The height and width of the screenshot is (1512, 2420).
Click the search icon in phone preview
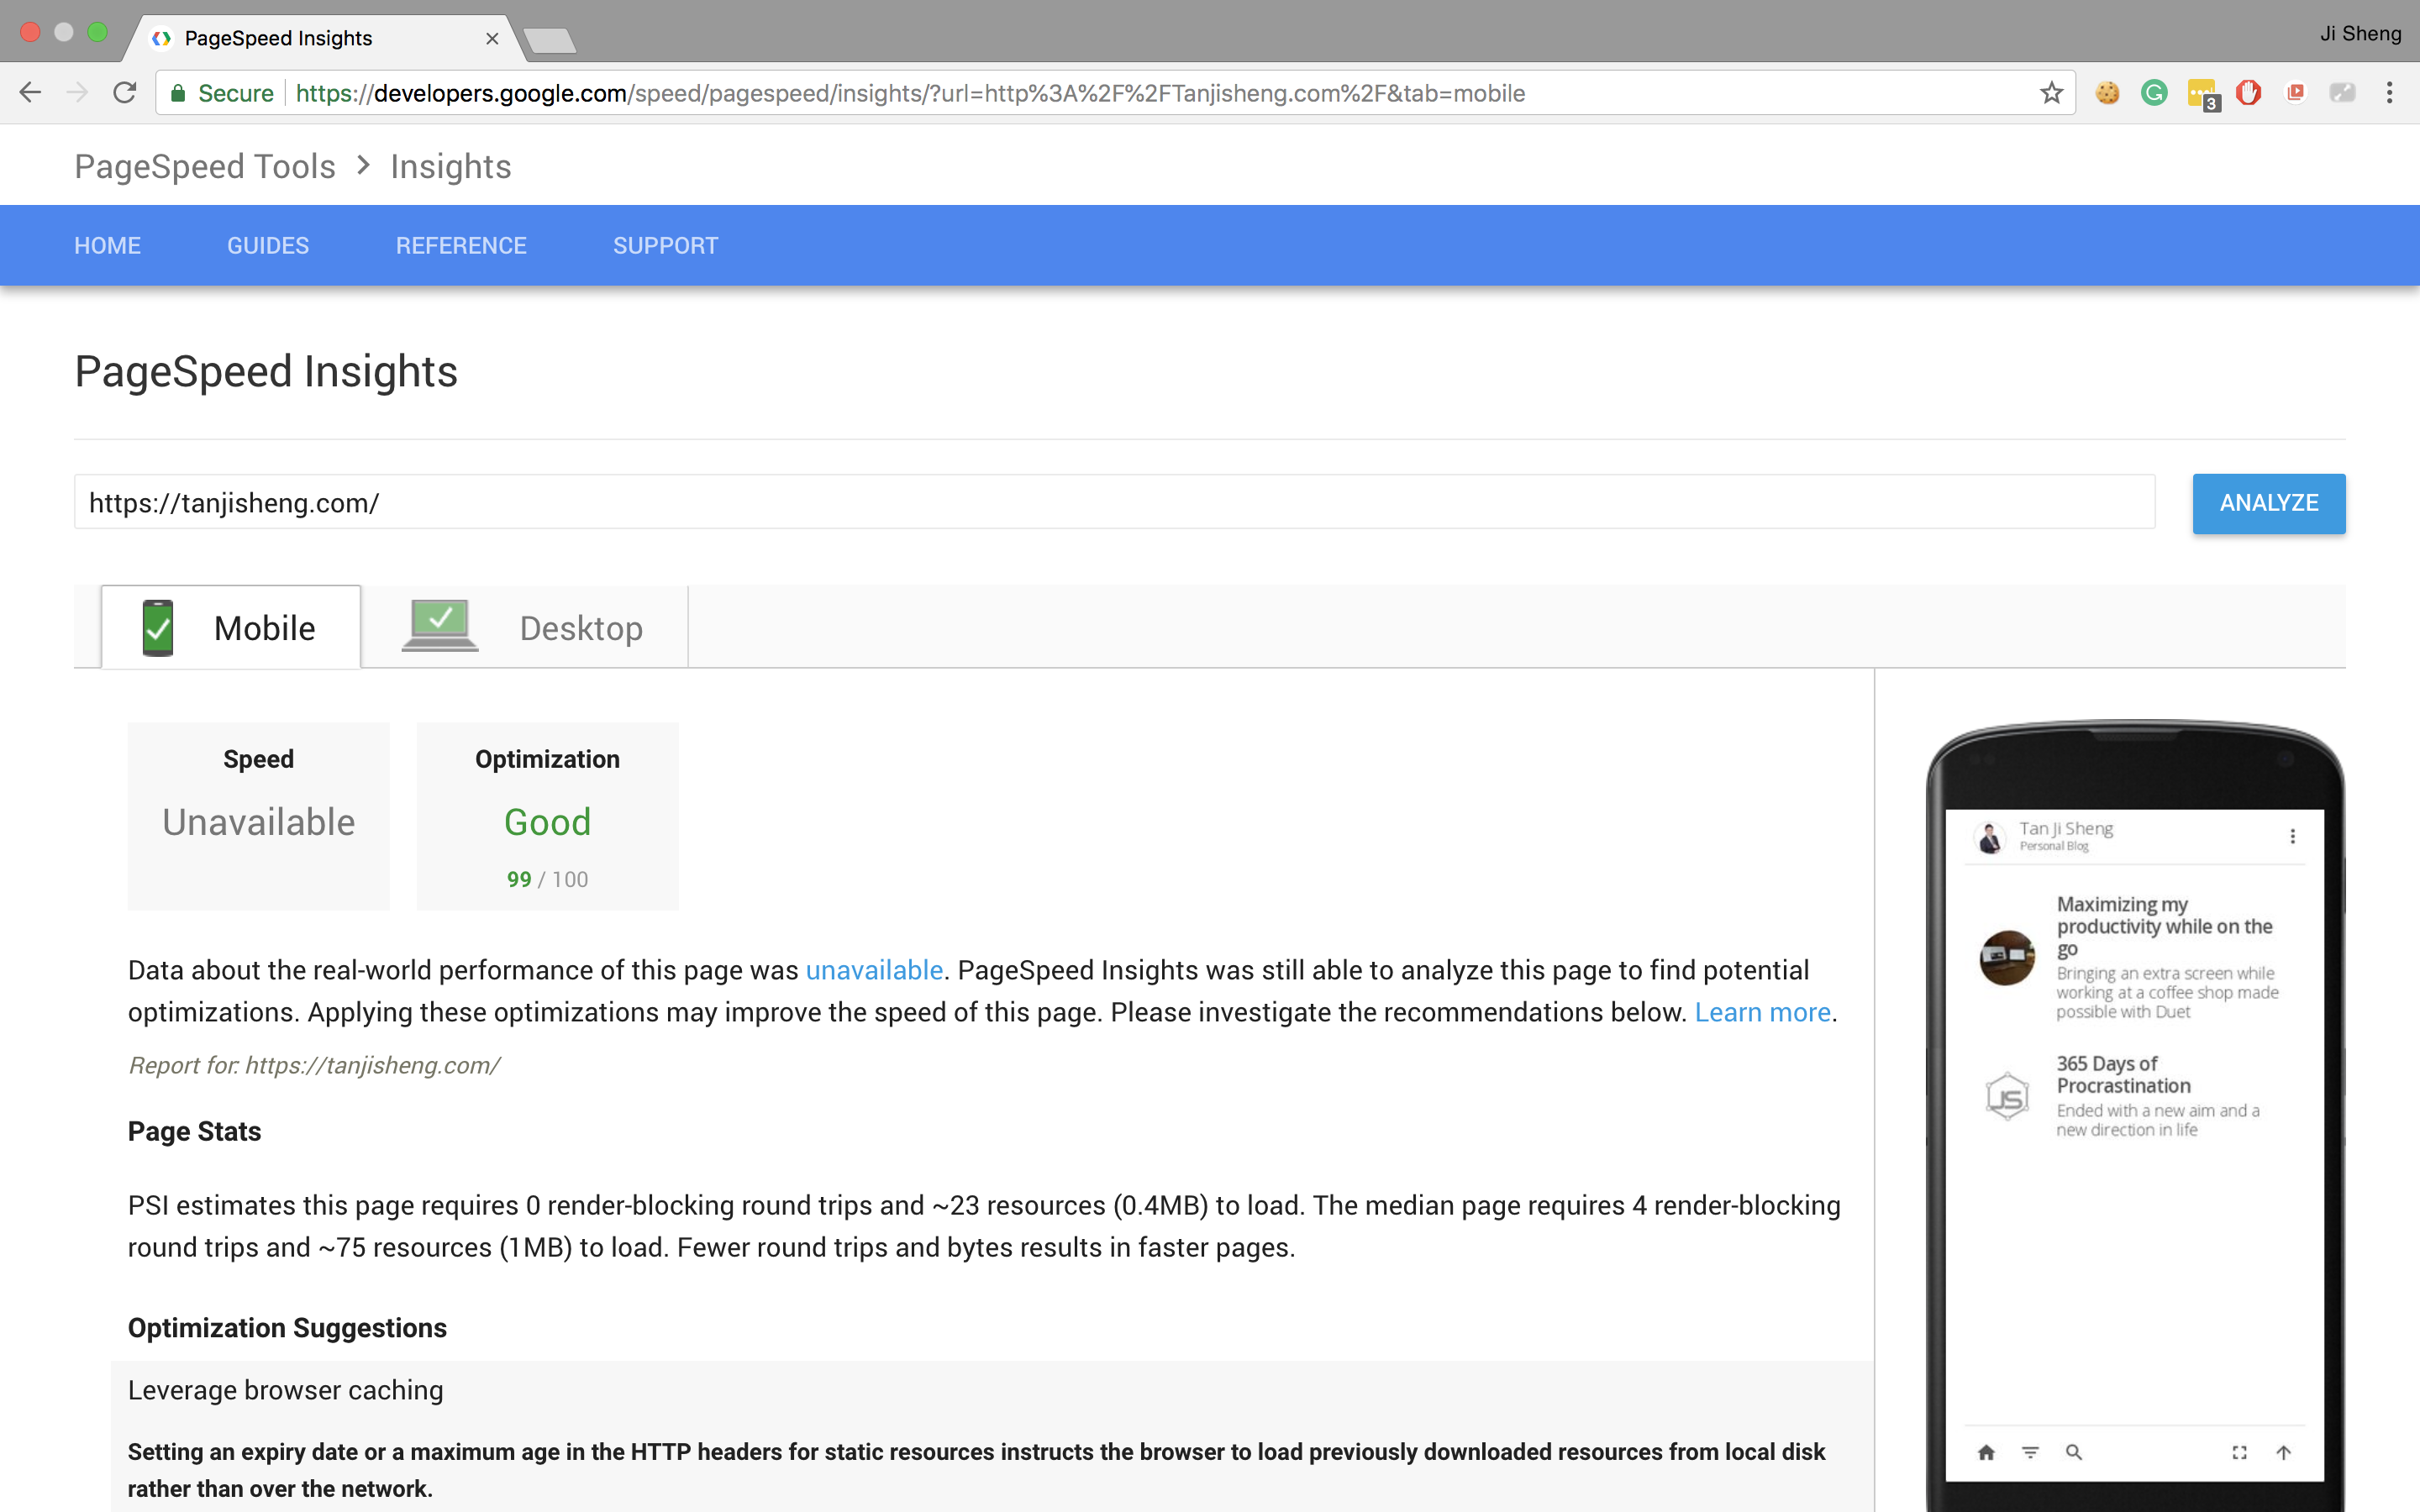[x=2074, y=1452]
